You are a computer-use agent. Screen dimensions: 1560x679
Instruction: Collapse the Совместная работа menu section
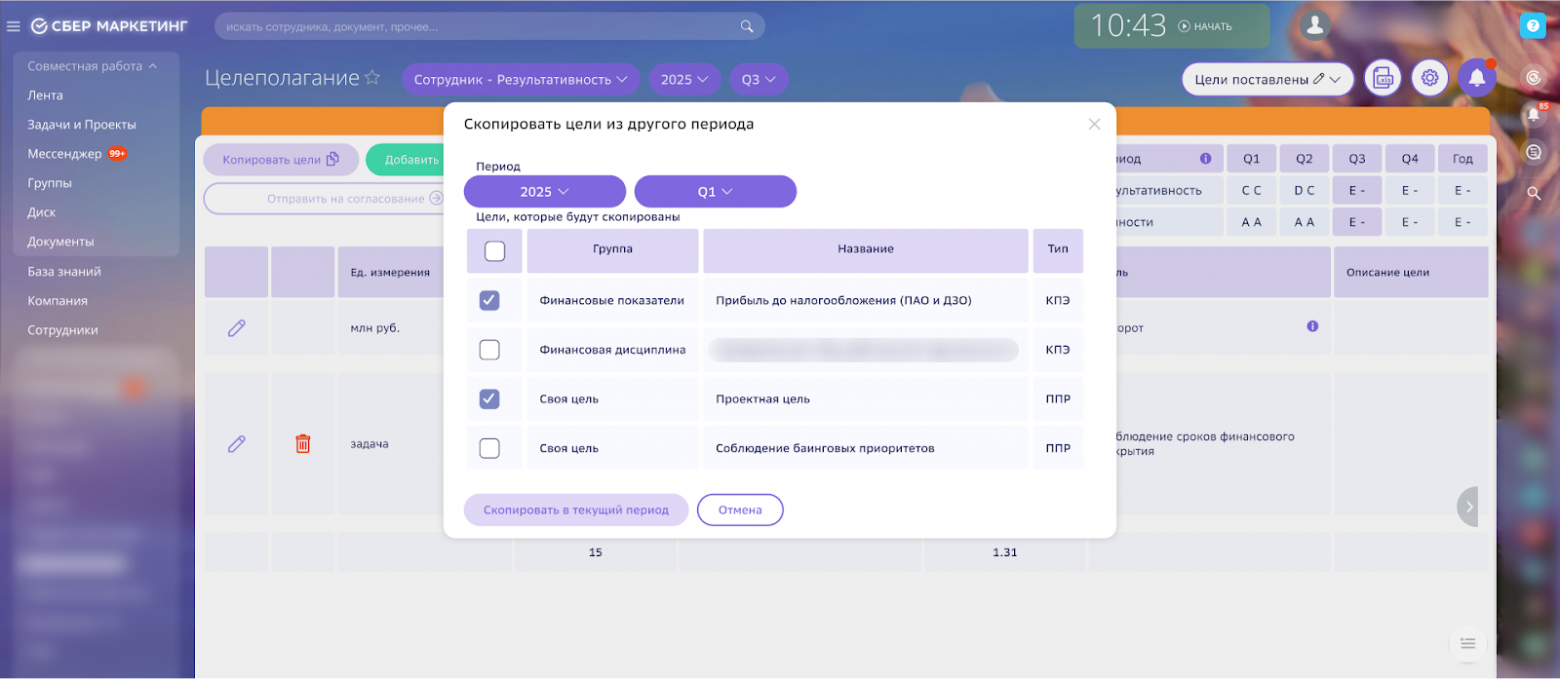tap(93, 66)
